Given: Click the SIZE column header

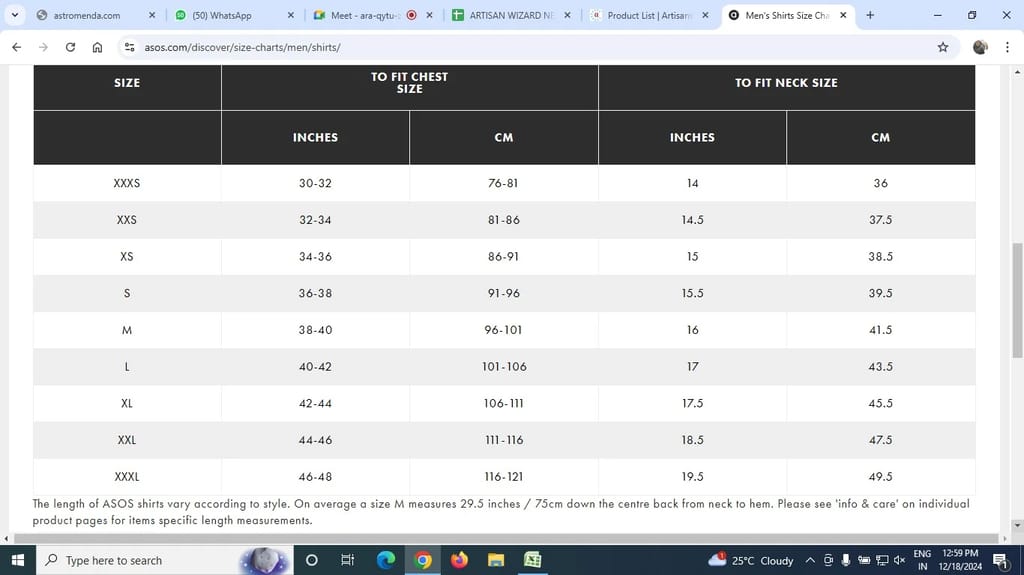Looking at the screenshot, I should (x=127, y=83).
